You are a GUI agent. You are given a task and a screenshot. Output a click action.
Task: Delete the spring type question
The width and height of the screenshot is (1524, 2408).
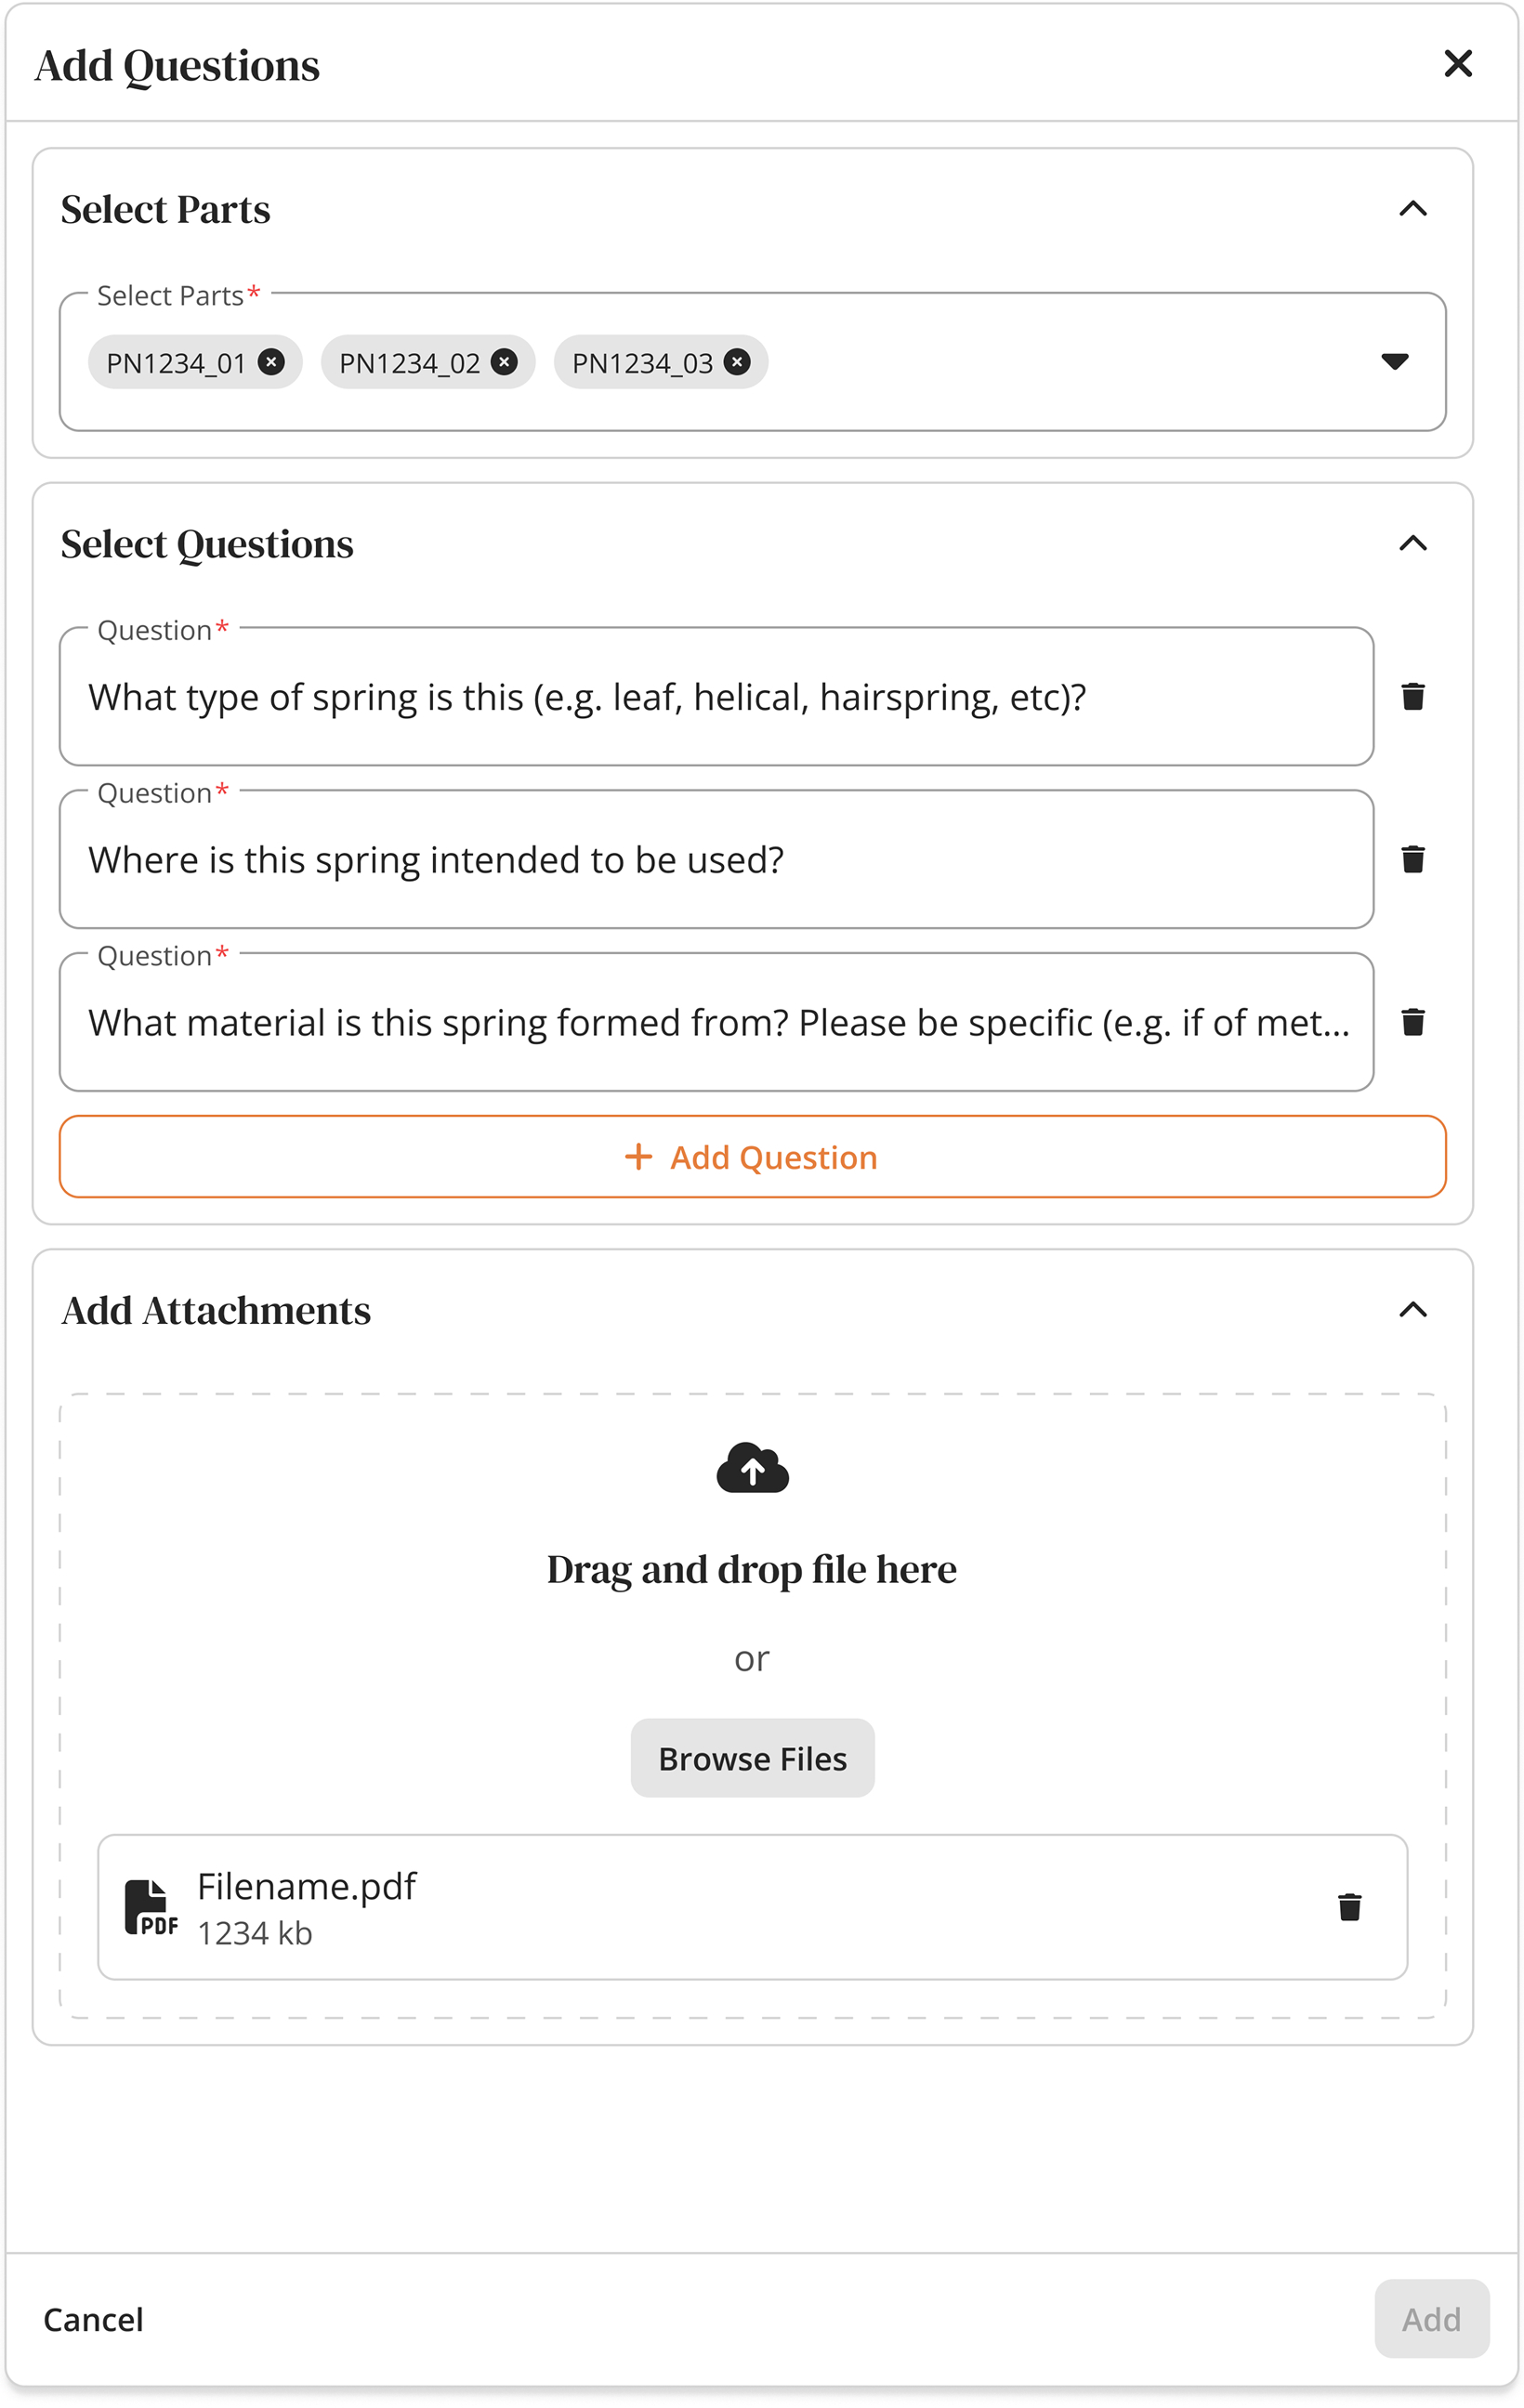1412,696
